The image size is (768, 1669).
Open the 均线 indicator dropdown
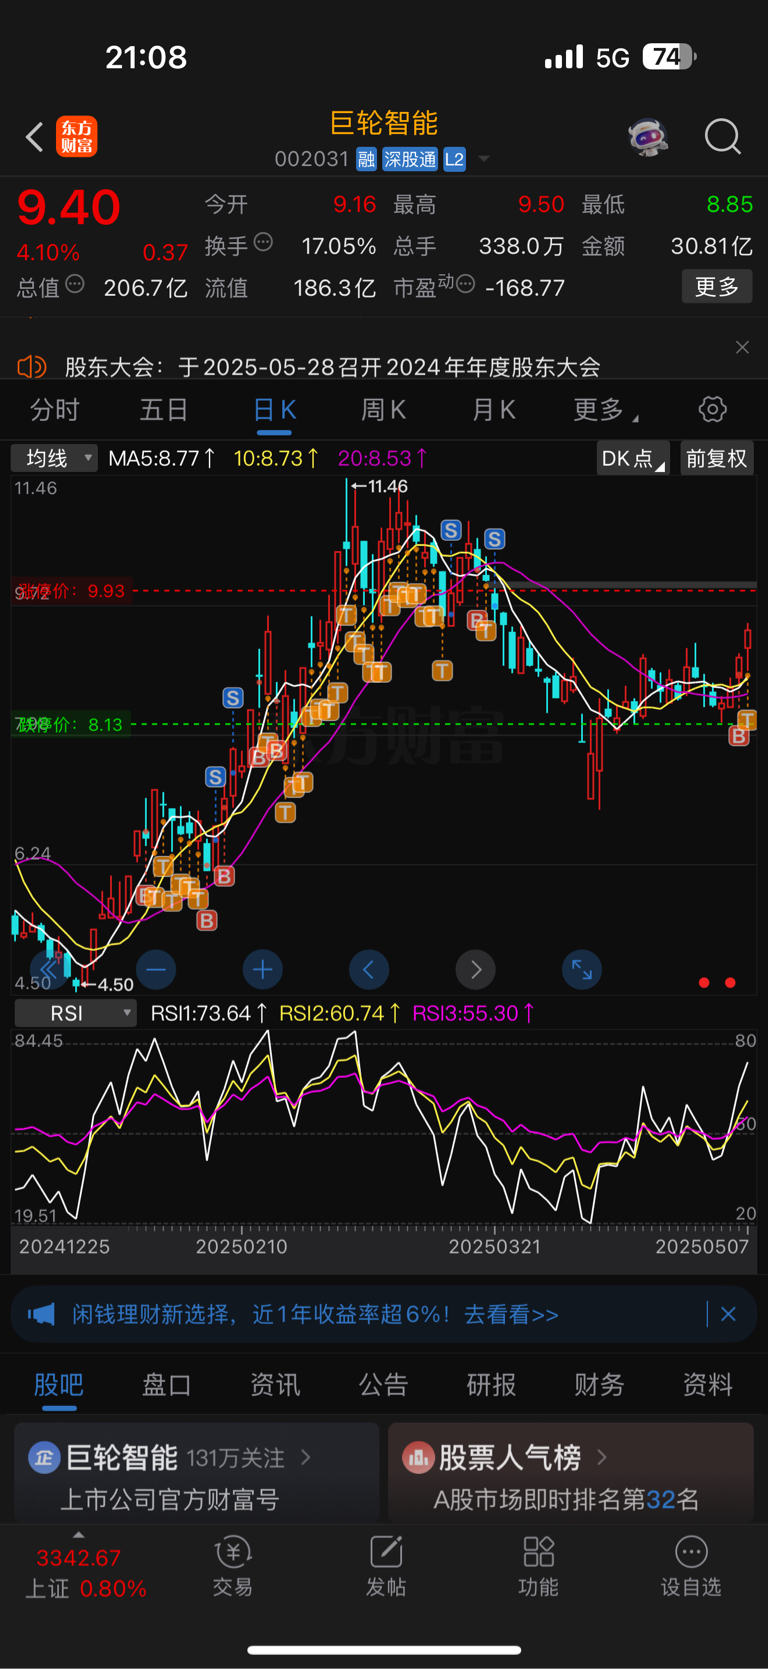click(55, 458)
